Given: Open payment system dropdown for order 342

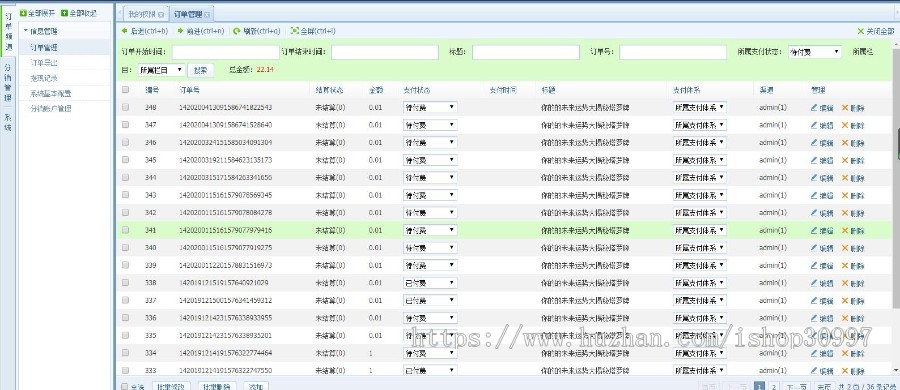Looking at the screenshot, I should click(700, 213).
